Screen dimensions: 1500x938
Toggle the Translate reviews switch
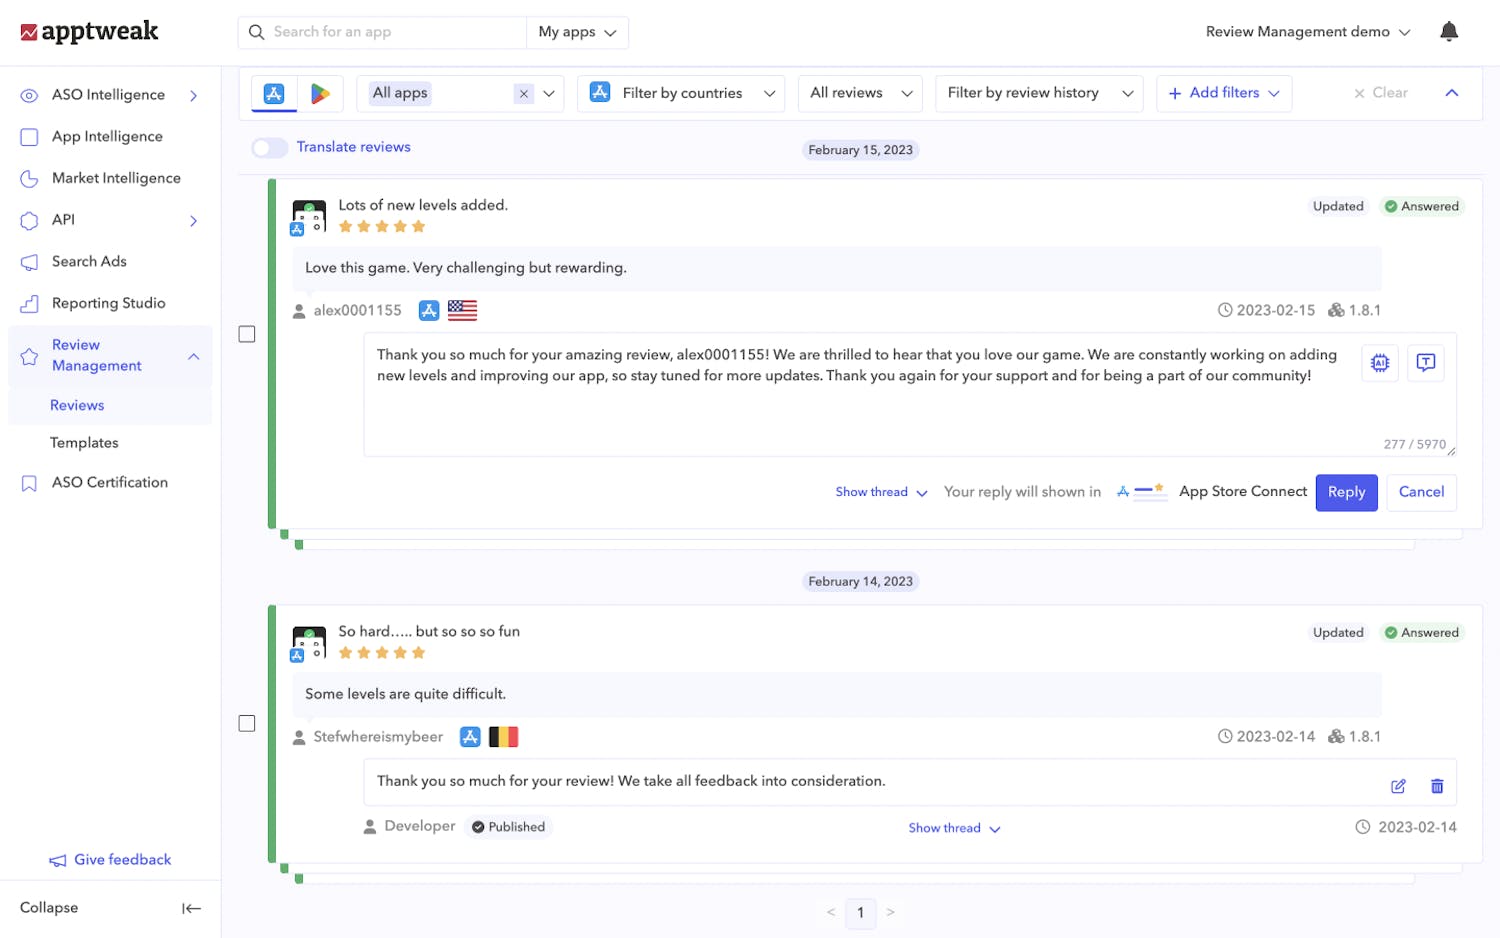(x=269, y=148)
